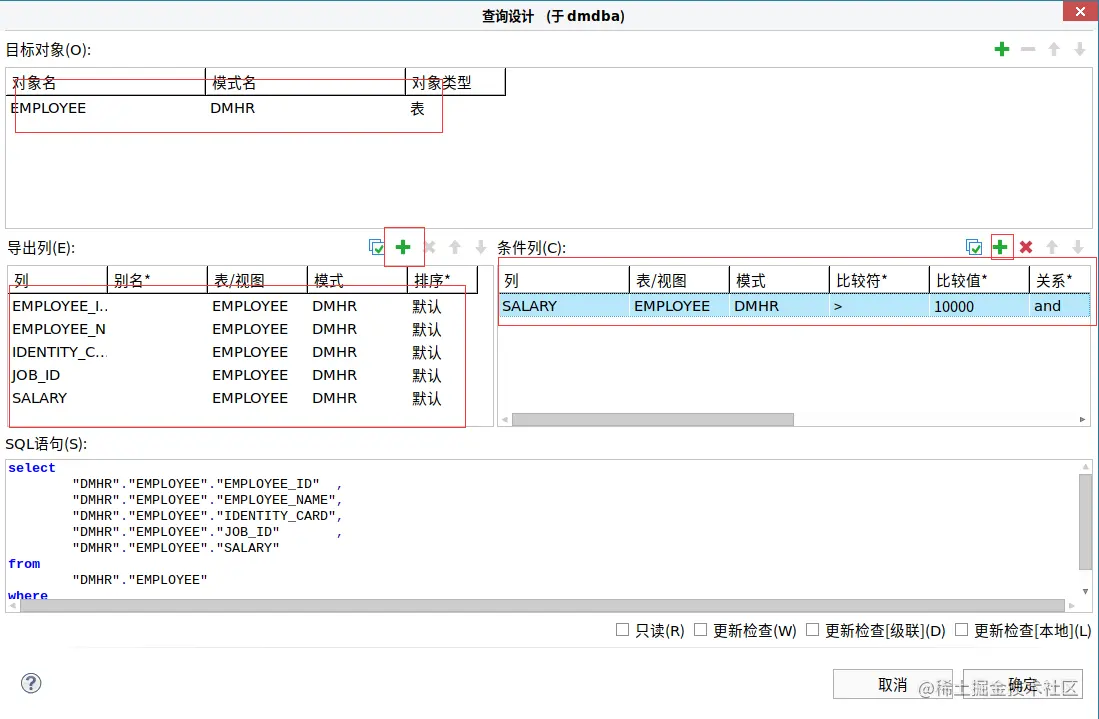Click the 确定 button
This screenshot has height=719, width=1099.
coord(1023,685)
